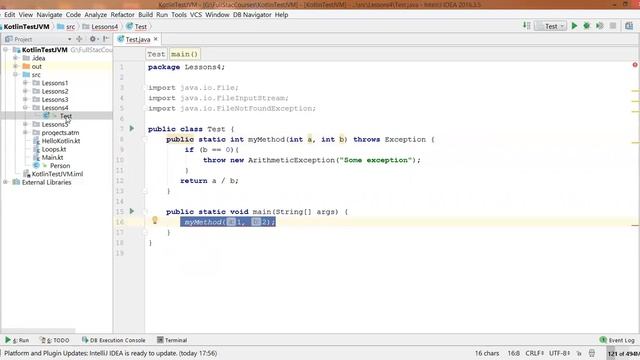Select Main.kt in project tree

click(52, 157)
